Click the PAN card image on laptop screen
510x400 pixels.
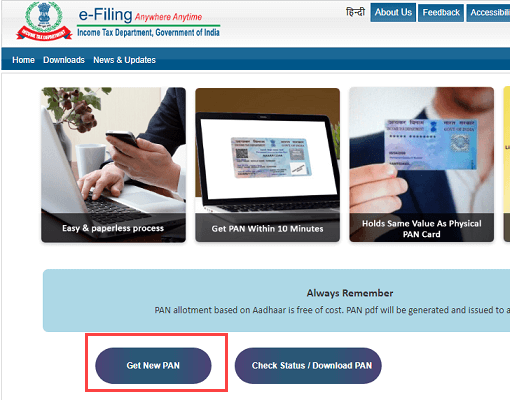271,157
